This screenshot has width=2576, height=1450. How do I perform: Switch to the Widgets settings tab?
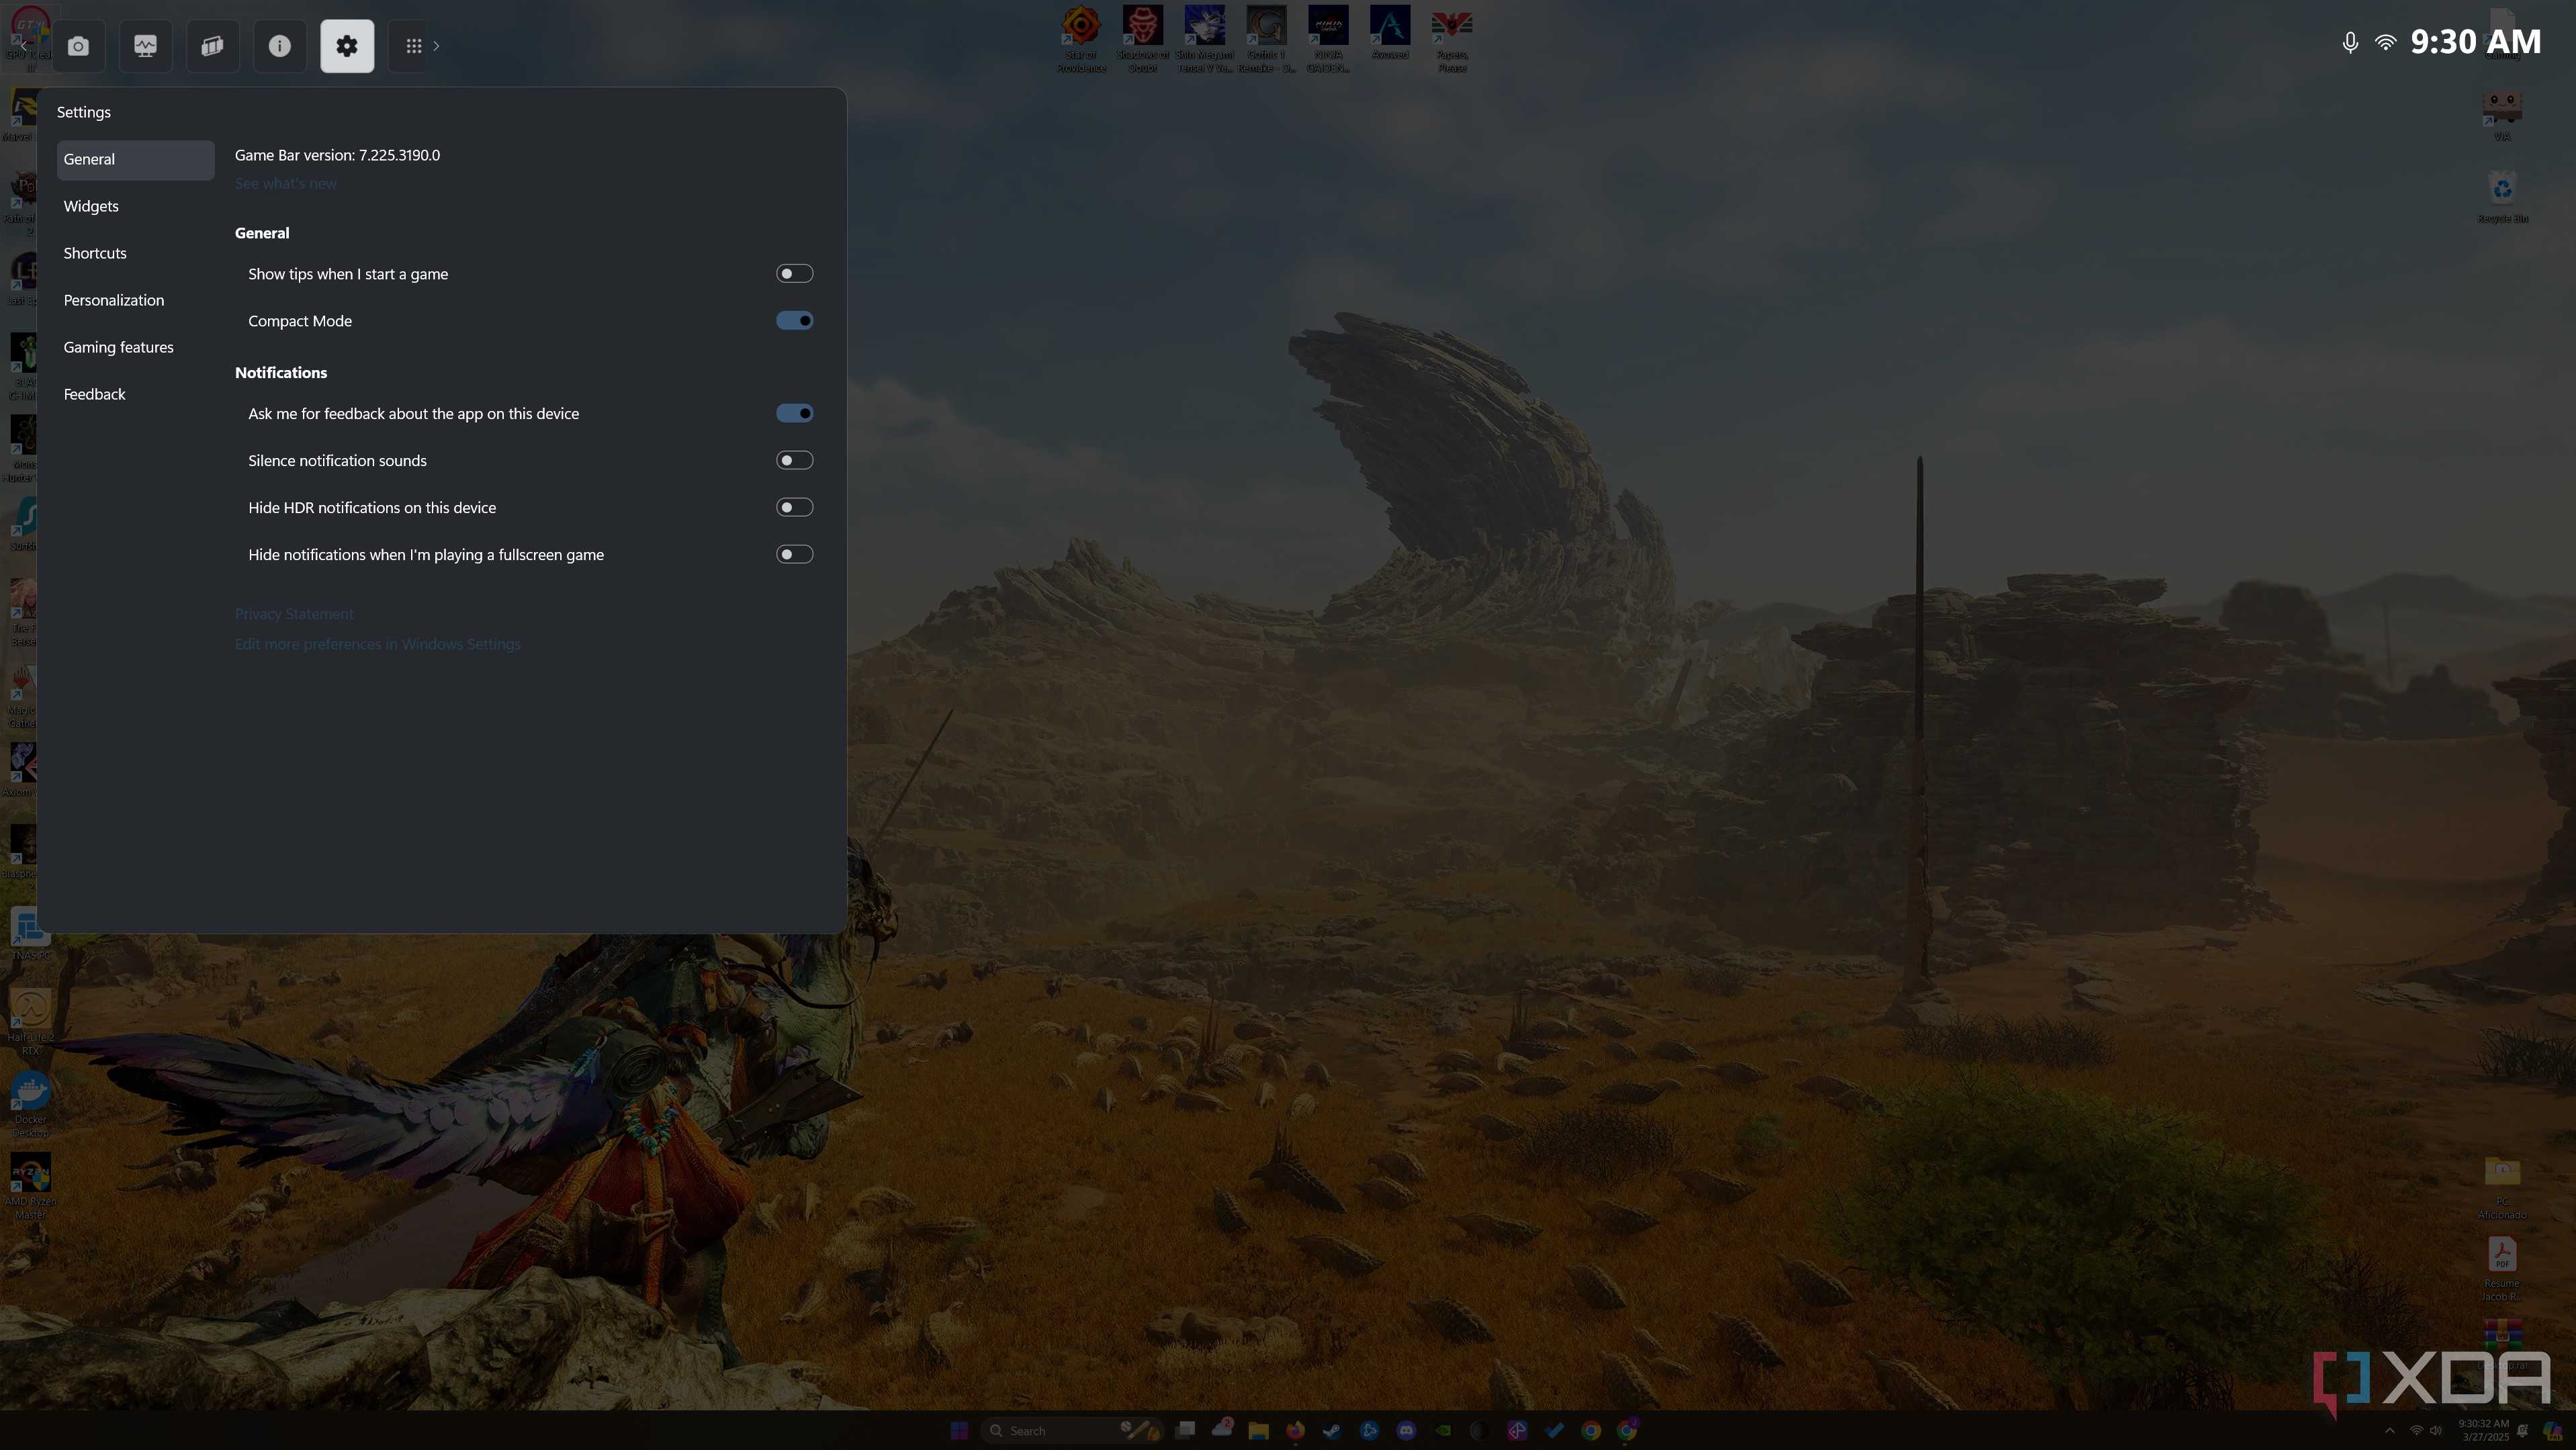click(x=135, y=207)
